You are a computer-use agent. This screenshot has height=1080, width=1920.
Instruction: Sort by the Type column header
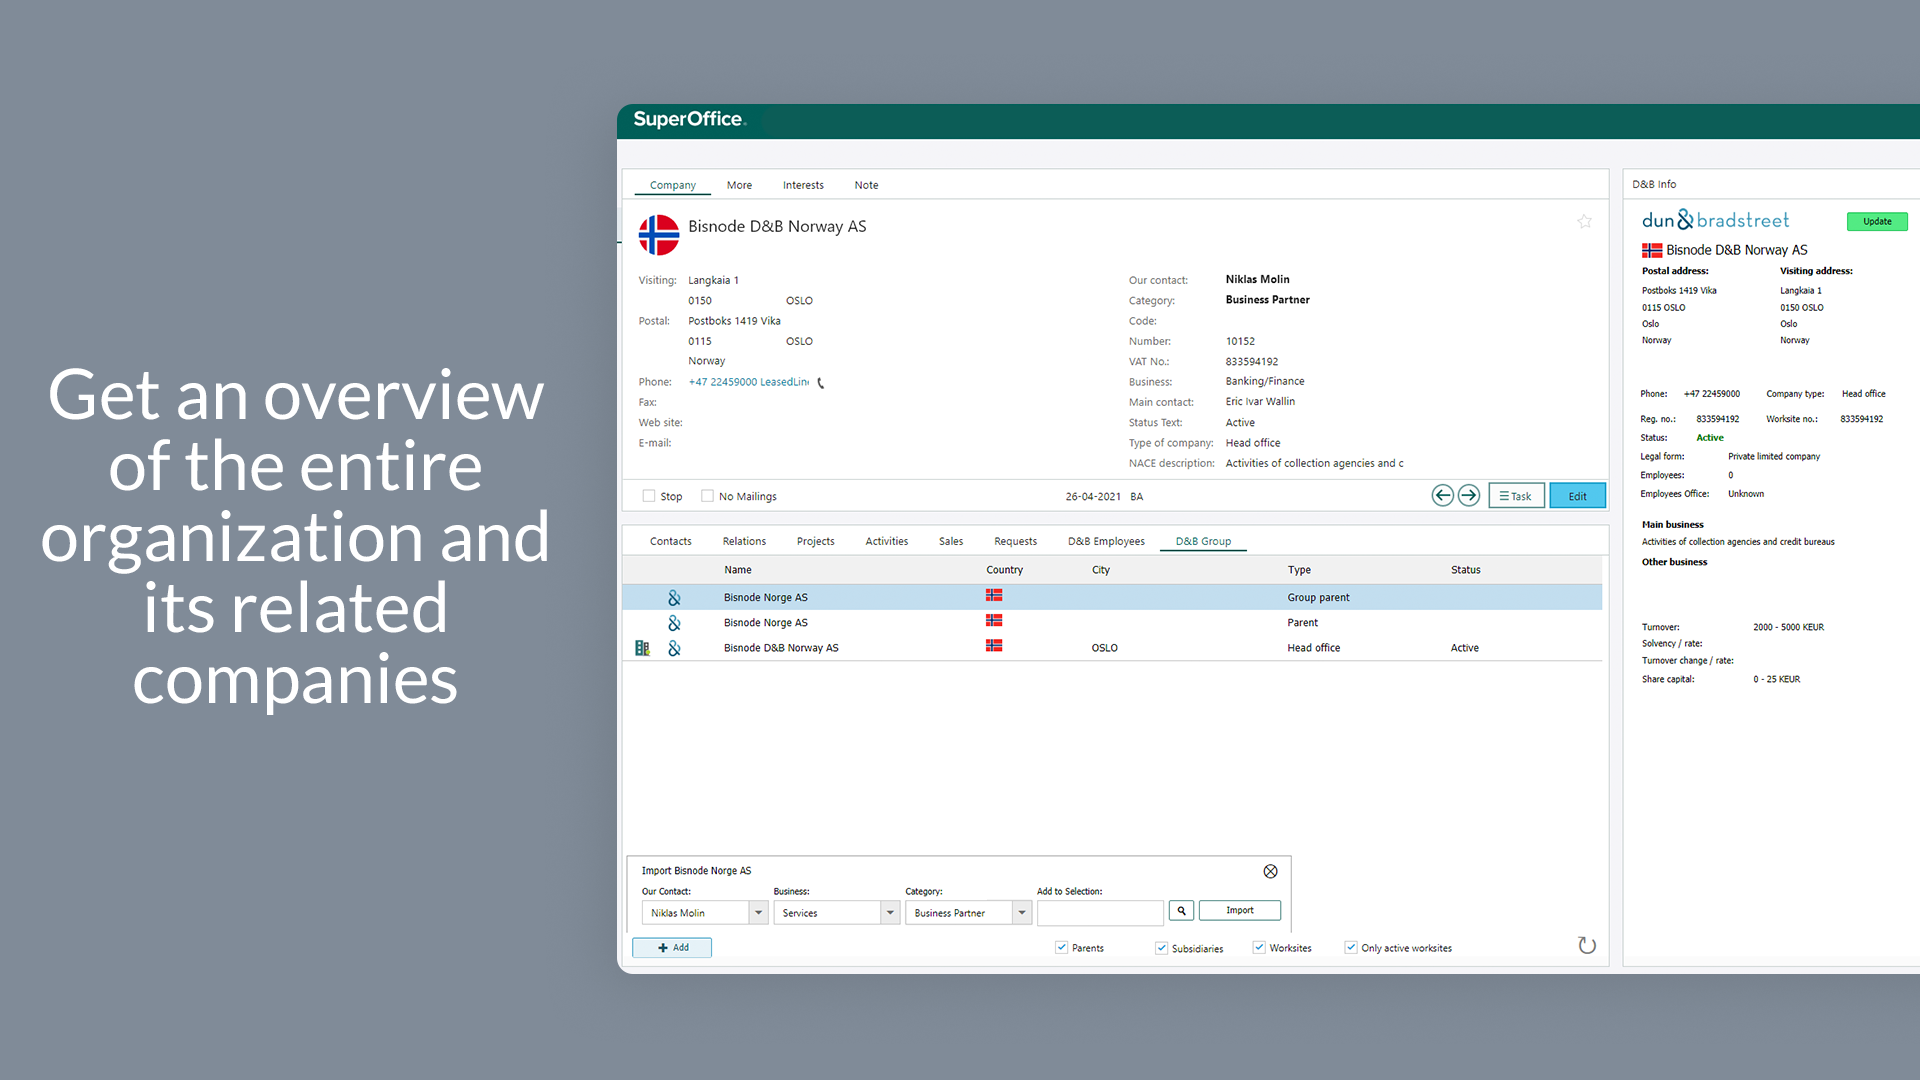1299,570
